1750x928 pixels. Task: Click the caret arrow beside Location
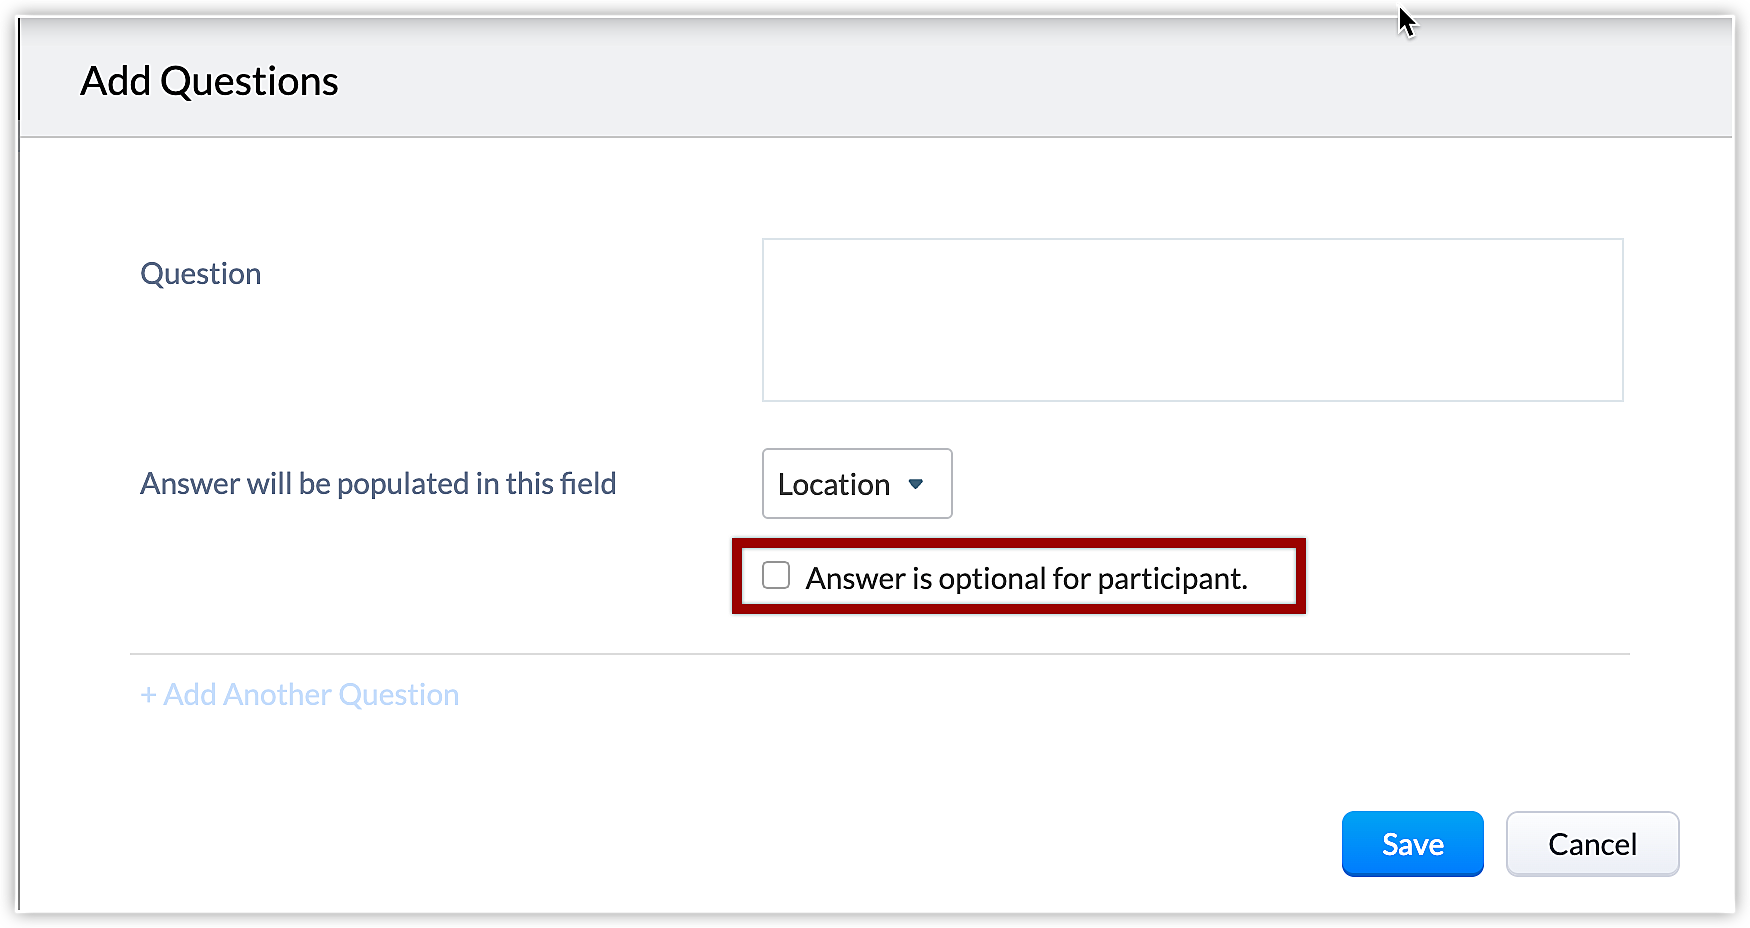pyautogui.click(x=915, y=484)
